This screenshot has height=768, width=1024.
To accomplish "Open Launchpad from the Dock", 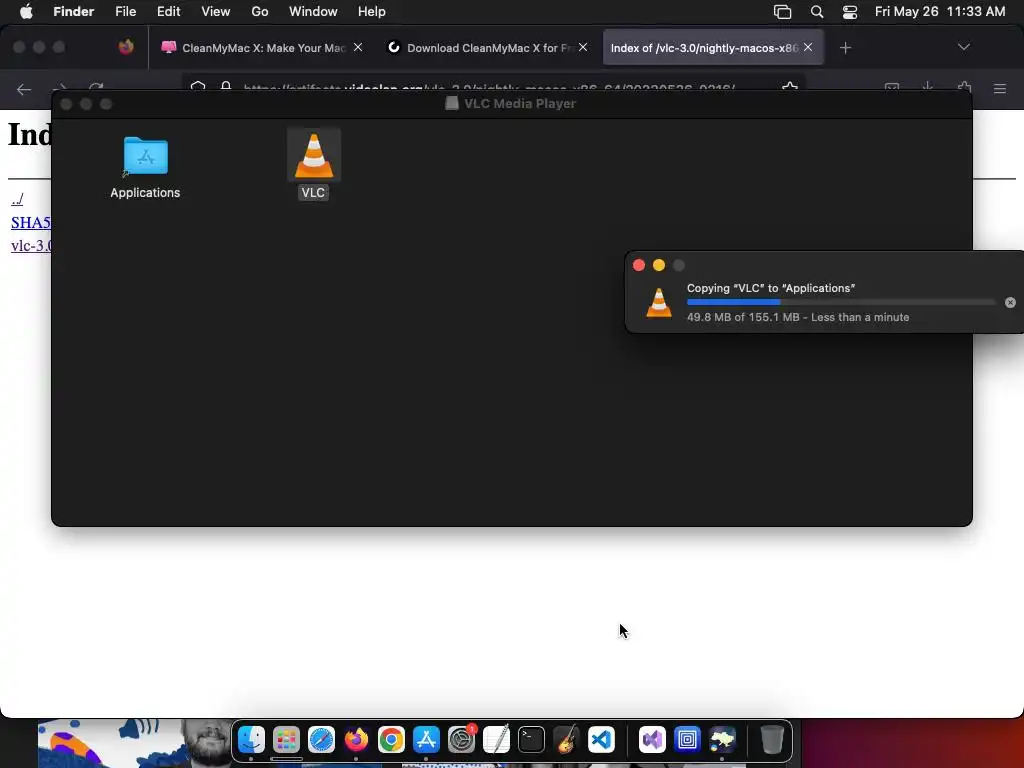I will pyautogui.click(x=286, y=740).
